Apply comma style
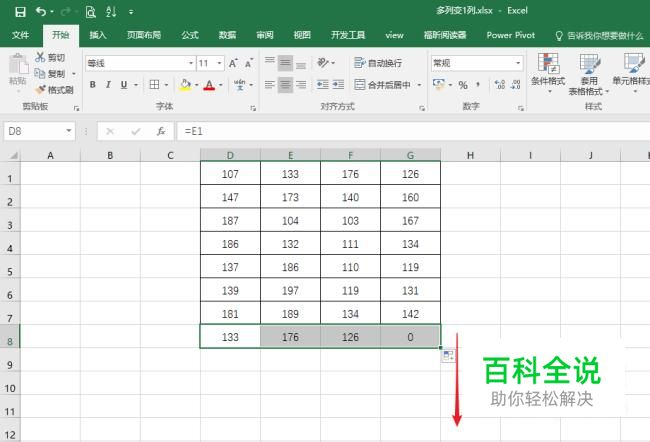 pyautogui.click(x=478, y=85)
